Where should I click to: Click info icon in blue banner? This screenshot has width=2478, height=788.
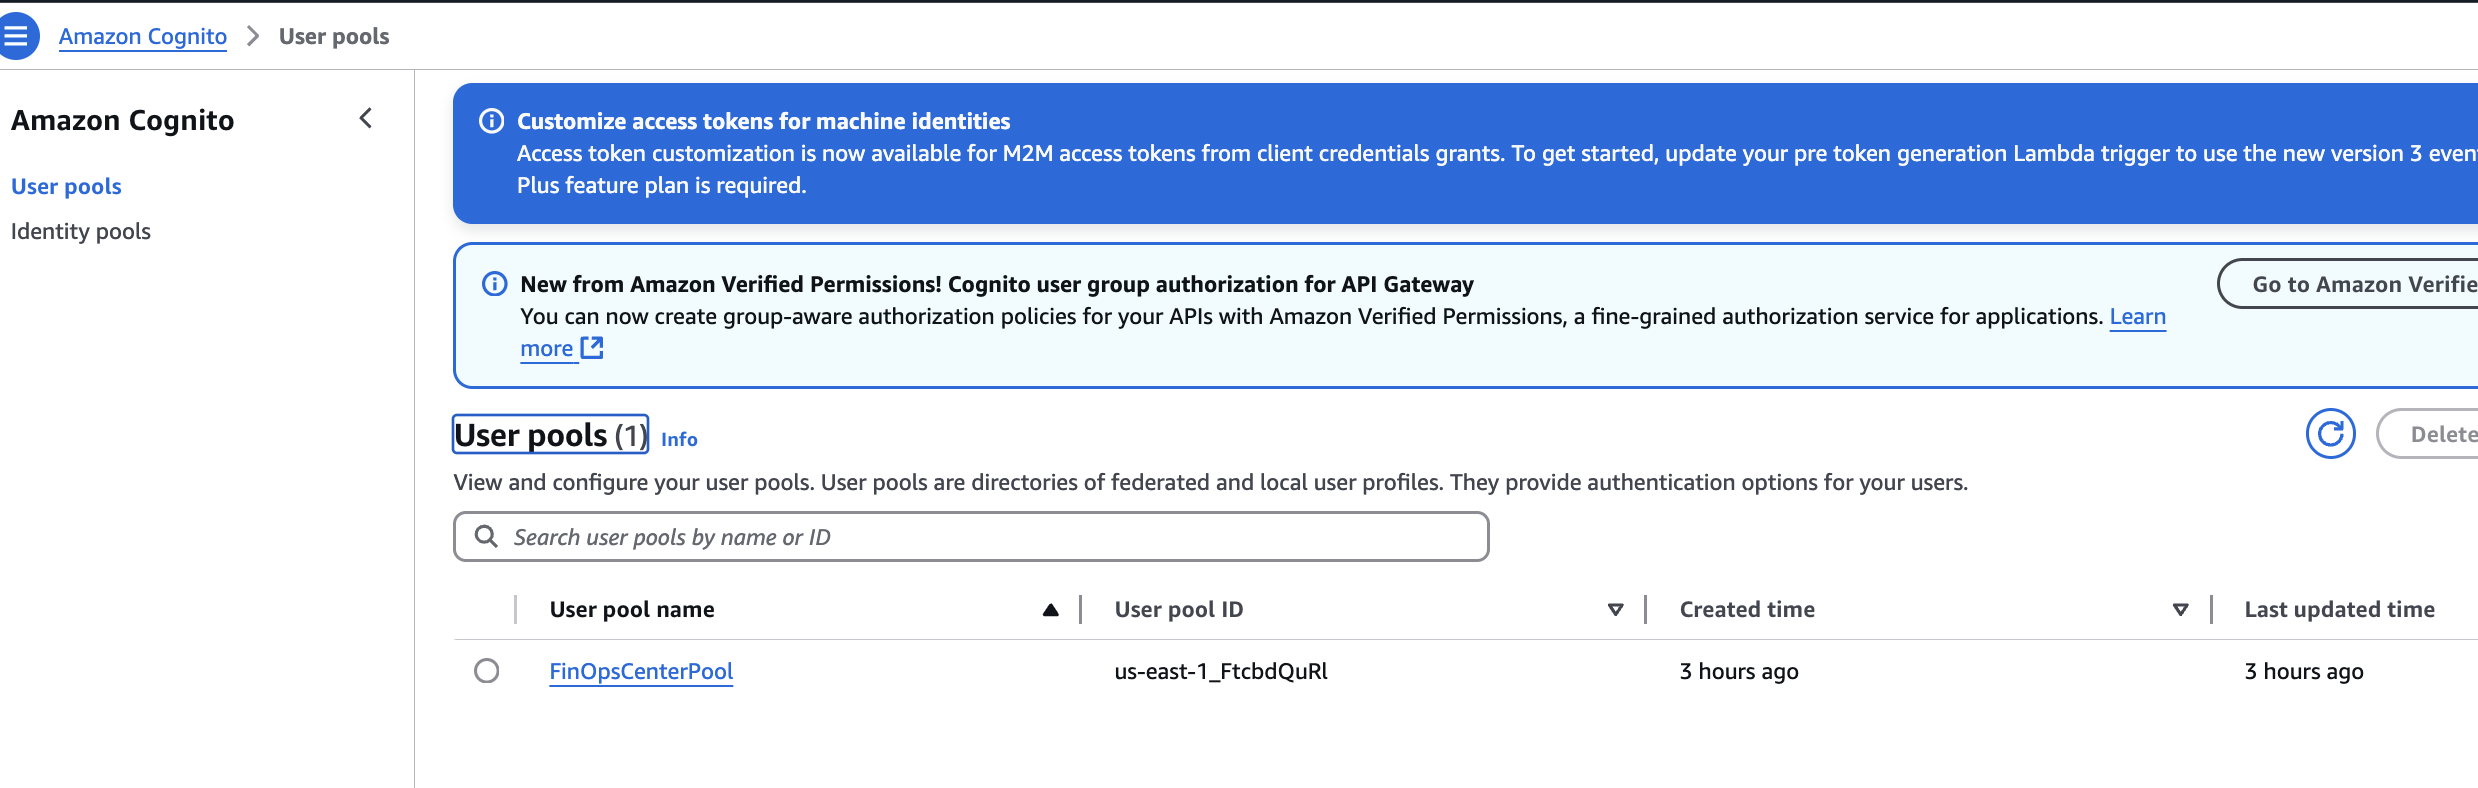491,121
